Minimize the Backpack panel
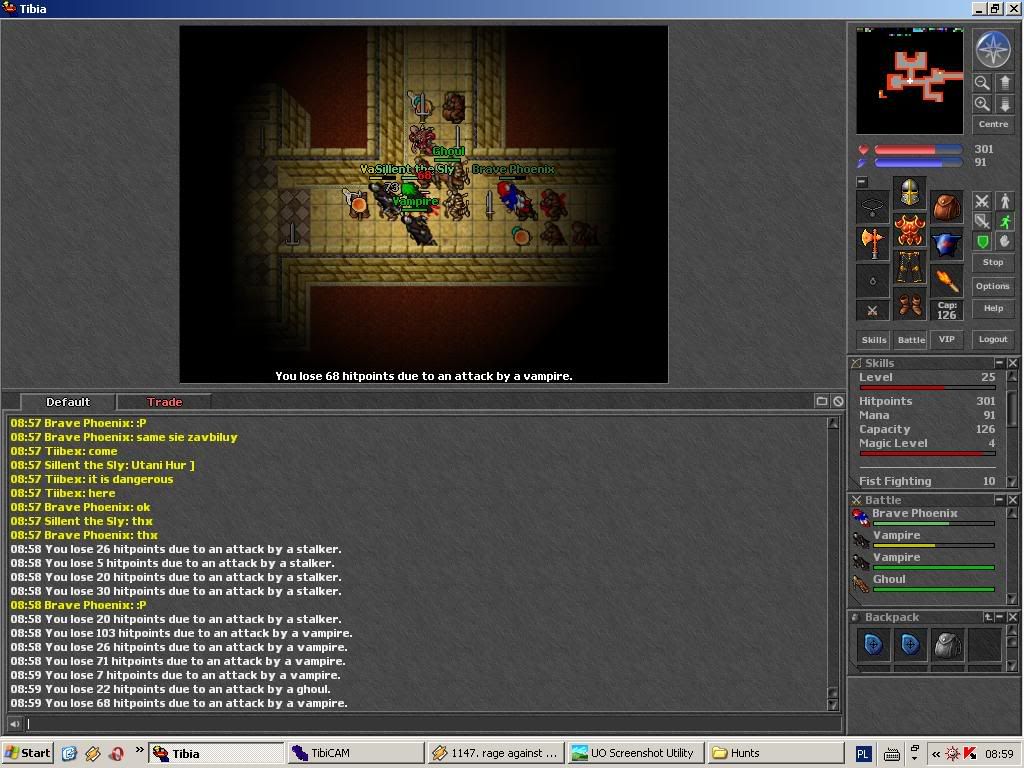 point(999,616)
